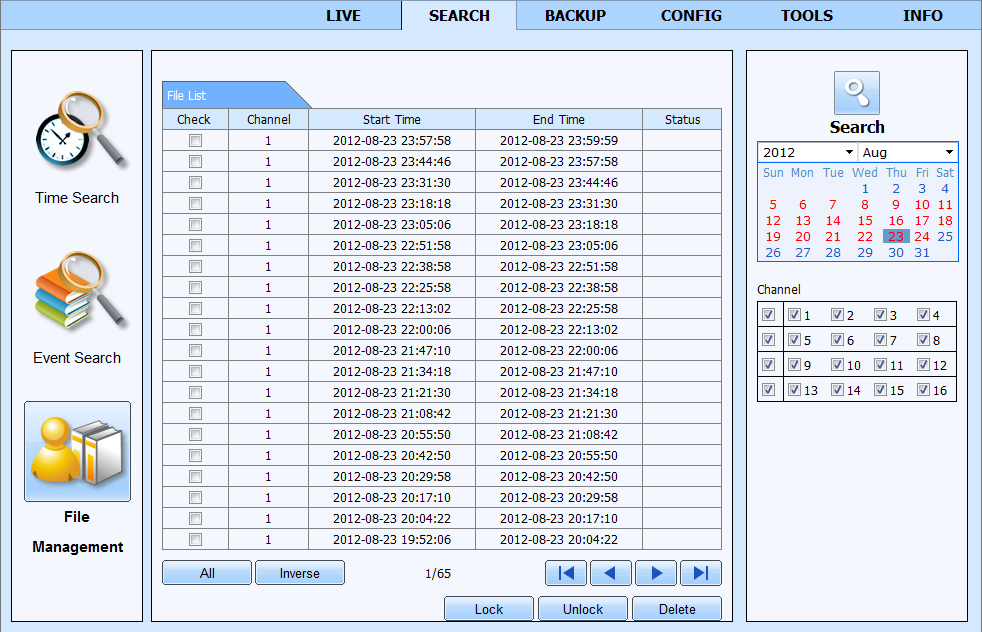Toggle channel 1 checkbox

pyautogui.click(x=794, y=314)
